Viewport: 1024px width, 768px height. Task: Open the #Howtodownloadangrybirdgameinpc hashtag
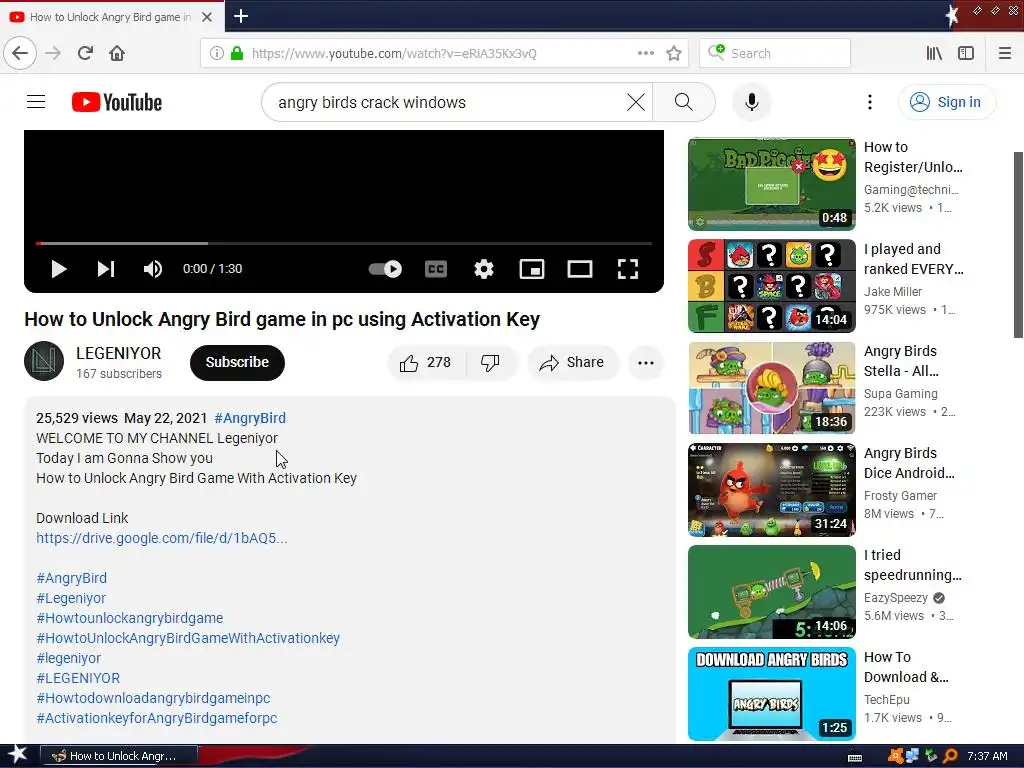click(153, 697)
